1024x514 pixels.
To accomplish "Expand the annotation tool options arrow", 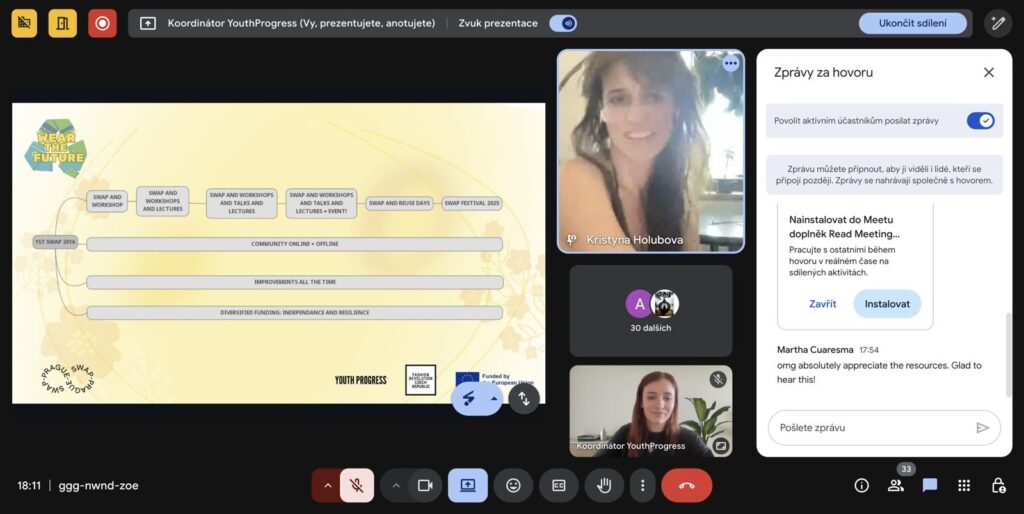I will click(x=493, y=398).
